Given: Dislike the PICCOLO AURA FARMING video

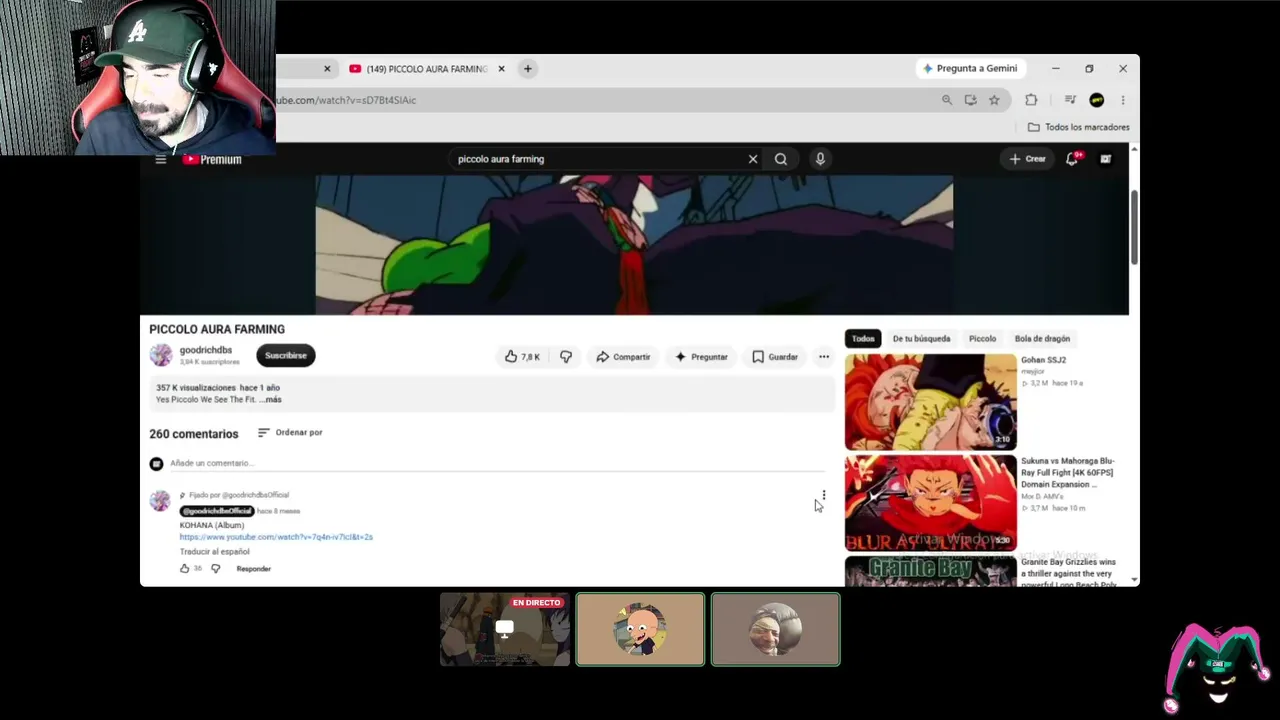Looking at the screenshot, I should tap(566, 357).
